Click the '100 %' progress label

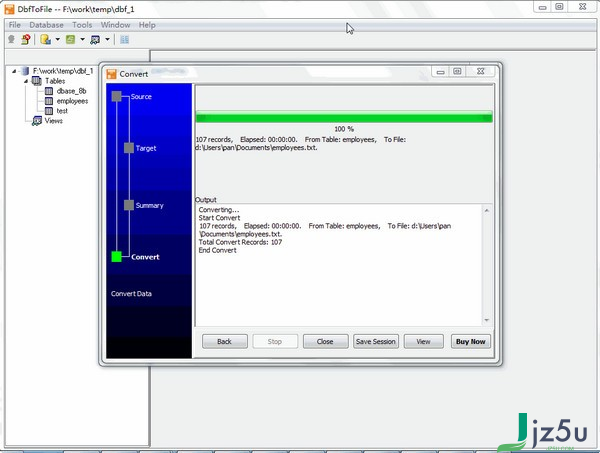[x=344, y=129]
